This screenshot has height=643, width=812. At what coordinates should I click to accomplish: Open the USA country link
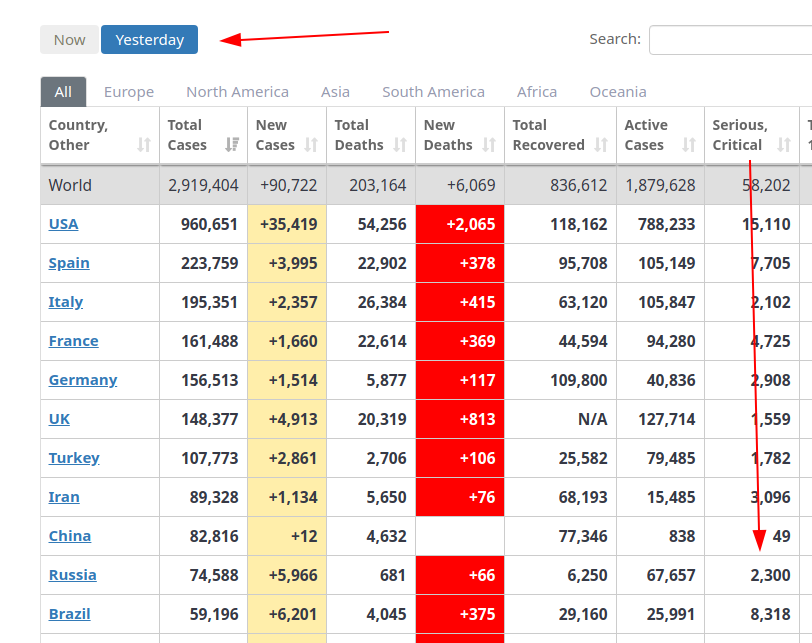point(63,224)
